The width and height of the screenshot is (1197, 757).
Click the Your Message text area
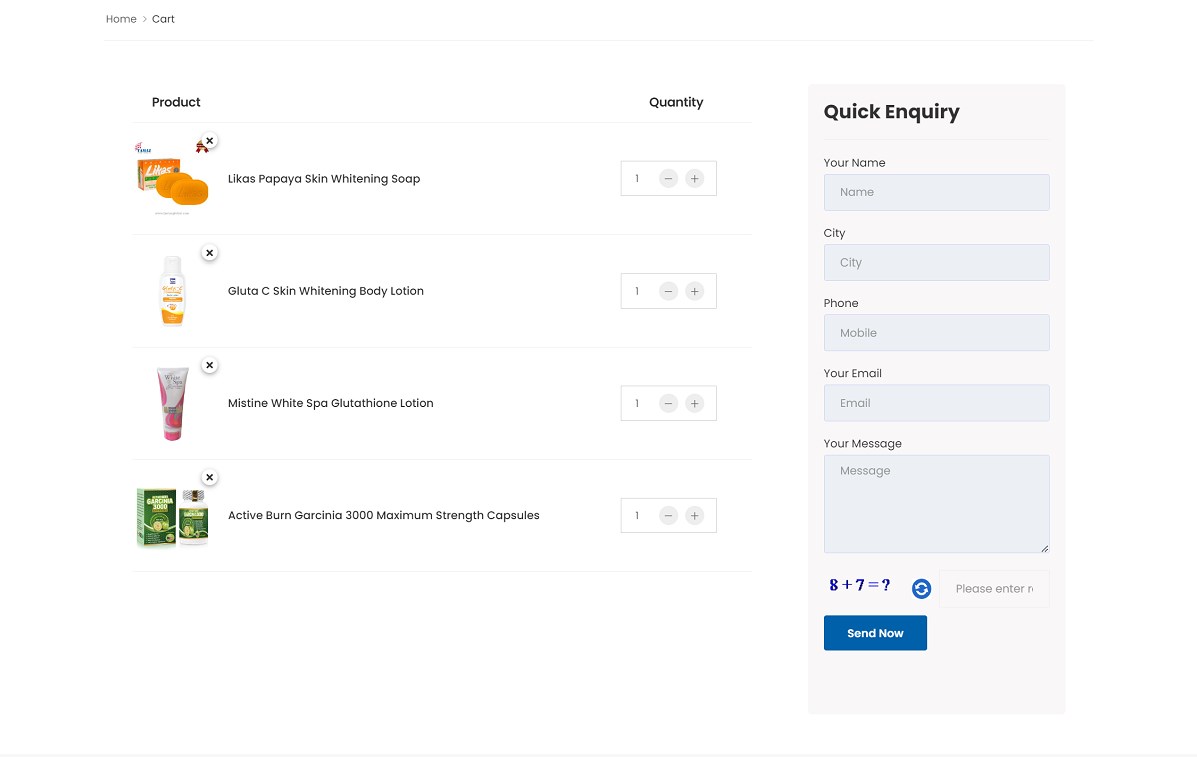point(936,504)
